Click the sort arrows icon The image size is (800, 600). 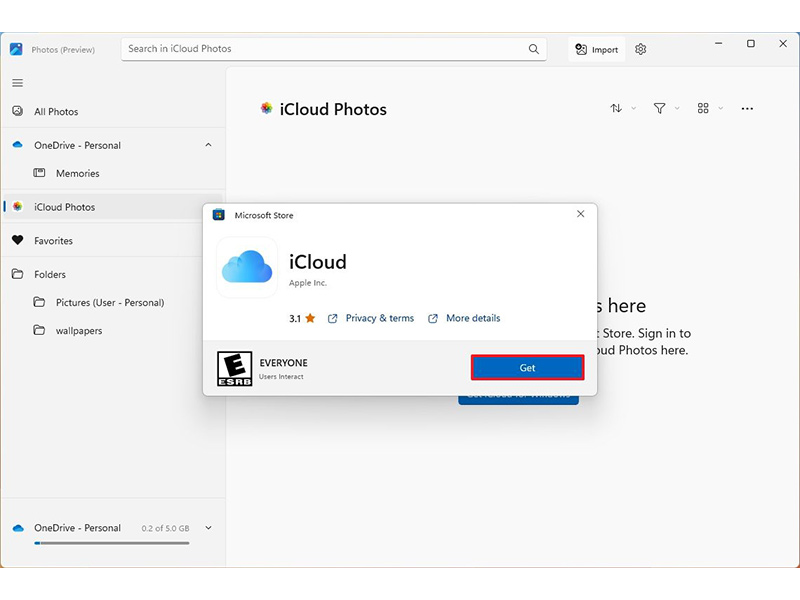point(616,108)
